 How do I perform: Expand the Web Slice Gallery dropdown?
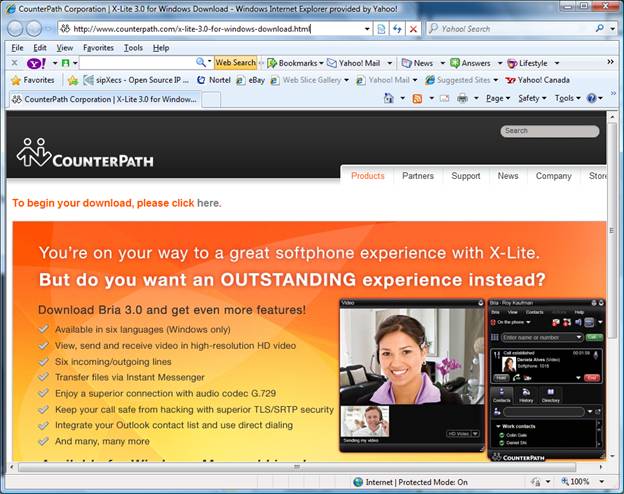346,80
